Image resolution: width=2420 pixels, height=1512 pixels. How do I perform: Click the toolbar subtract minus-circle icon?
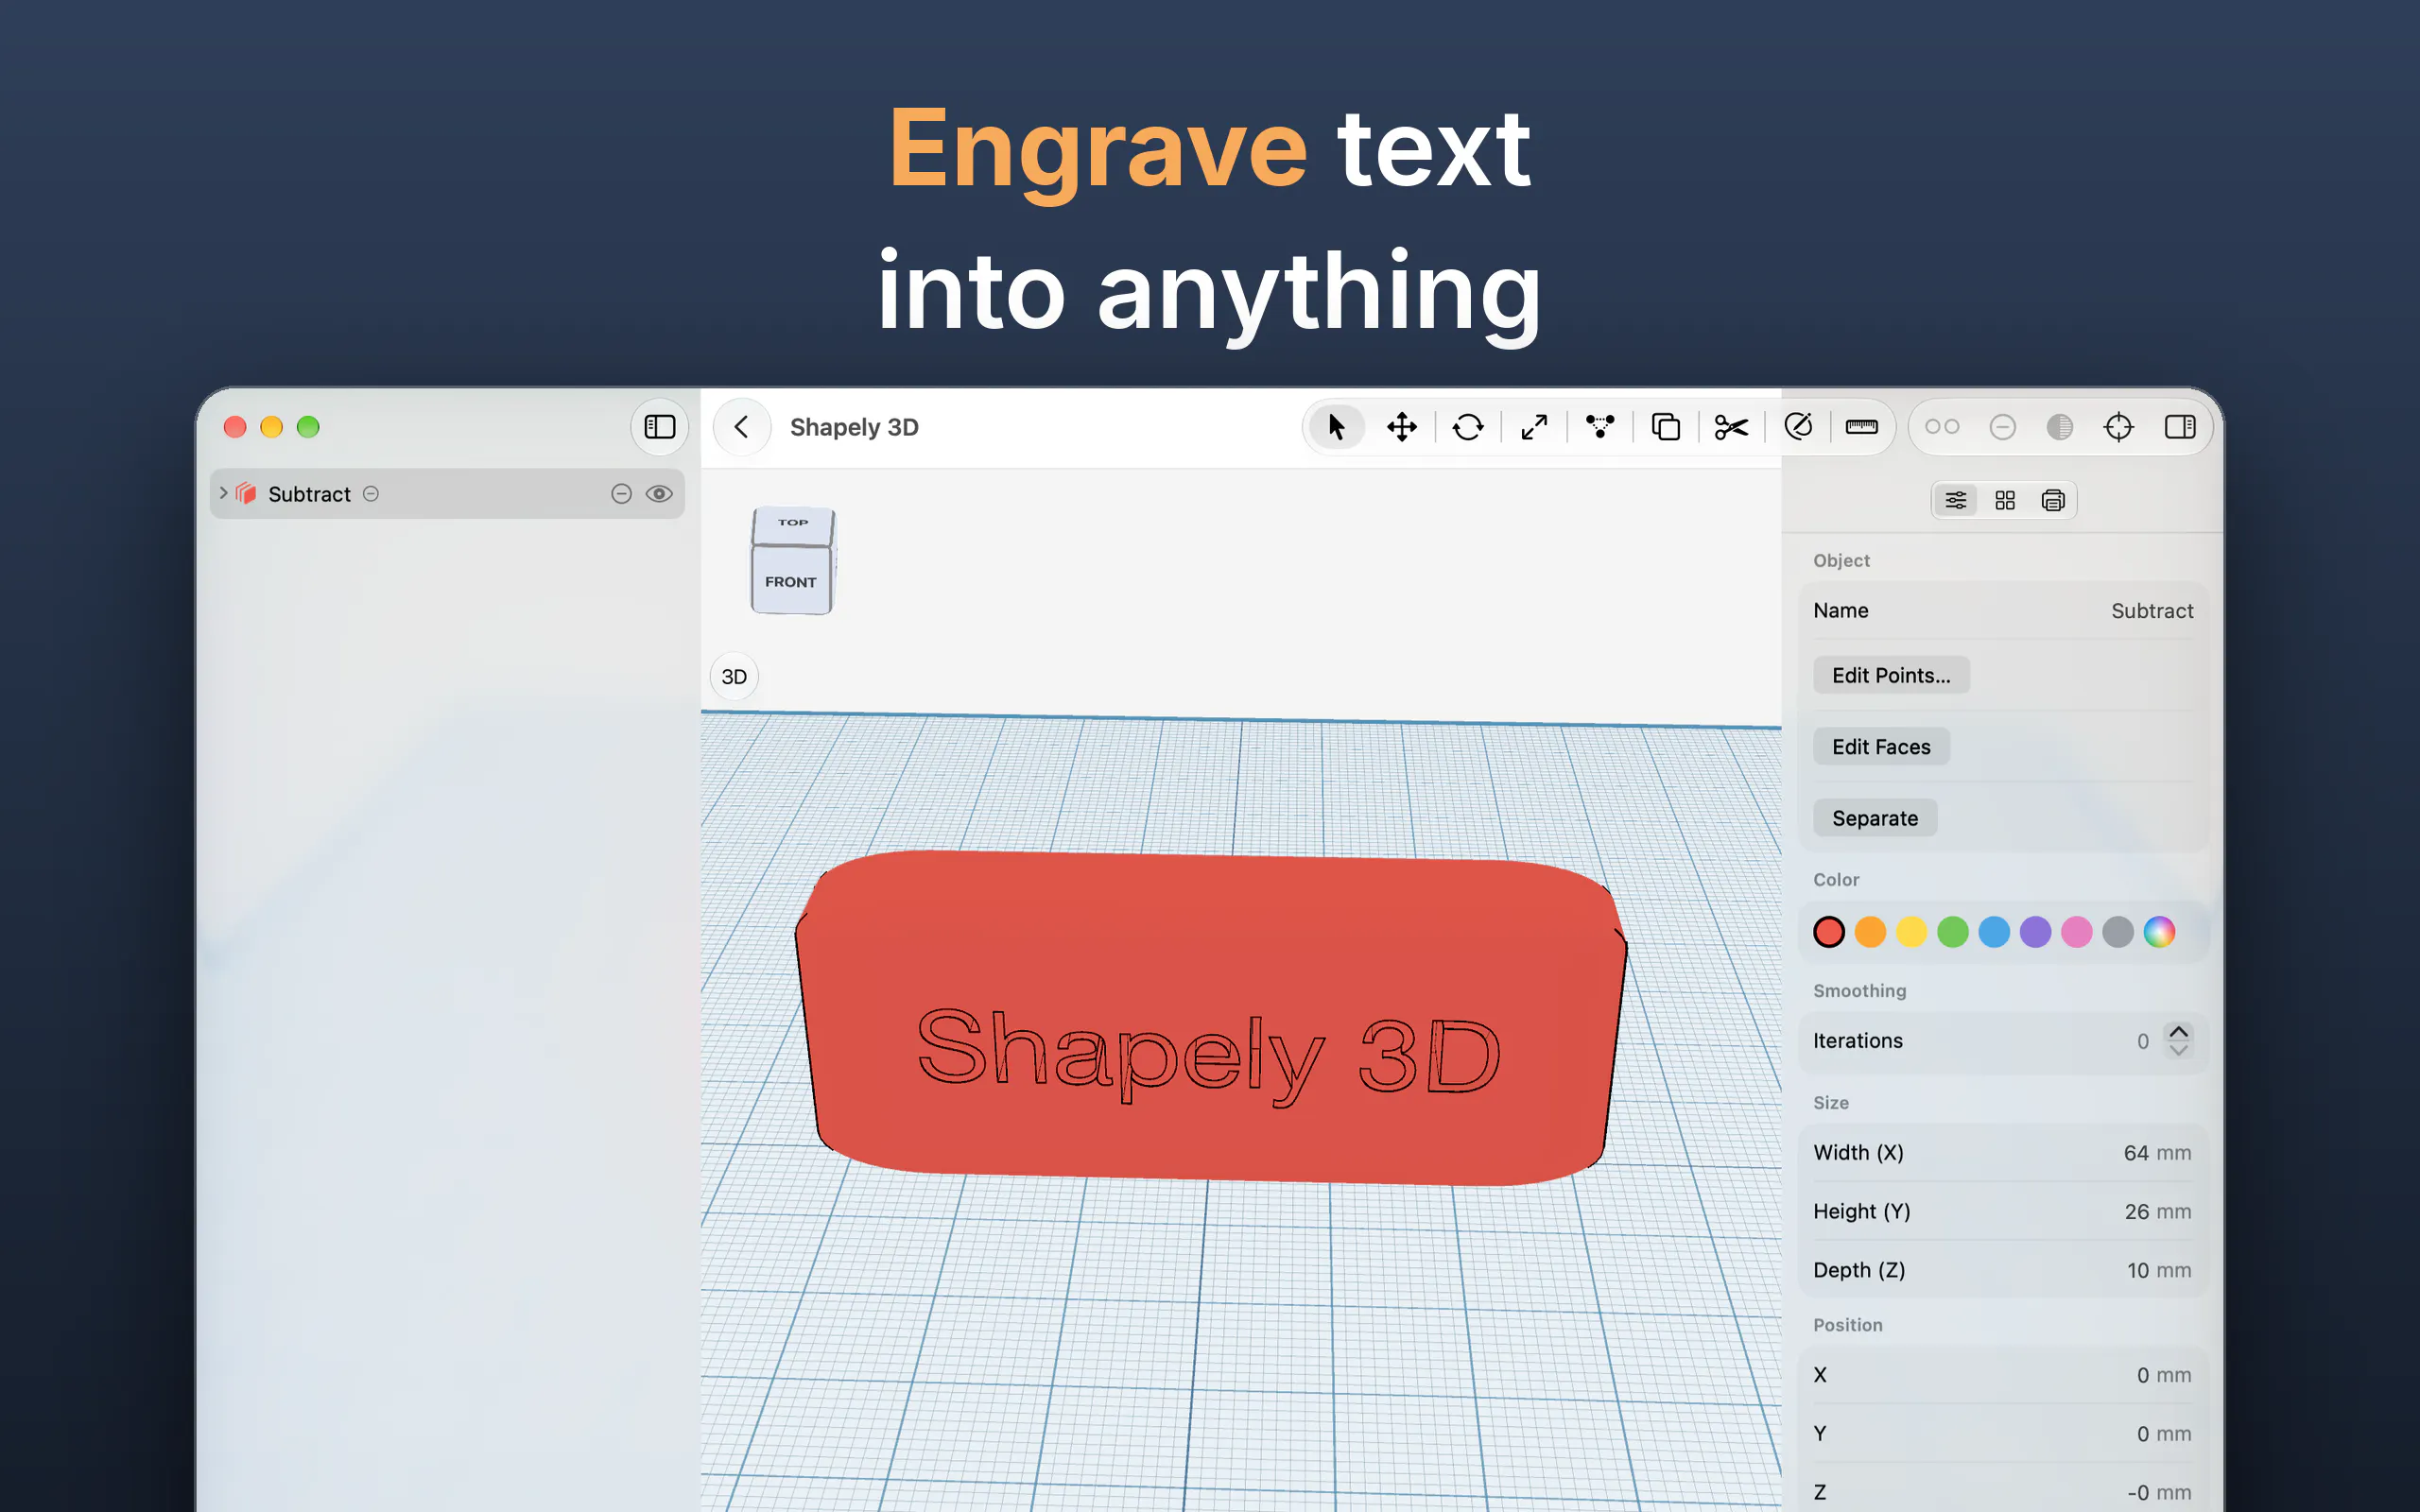pos(2002,427)
